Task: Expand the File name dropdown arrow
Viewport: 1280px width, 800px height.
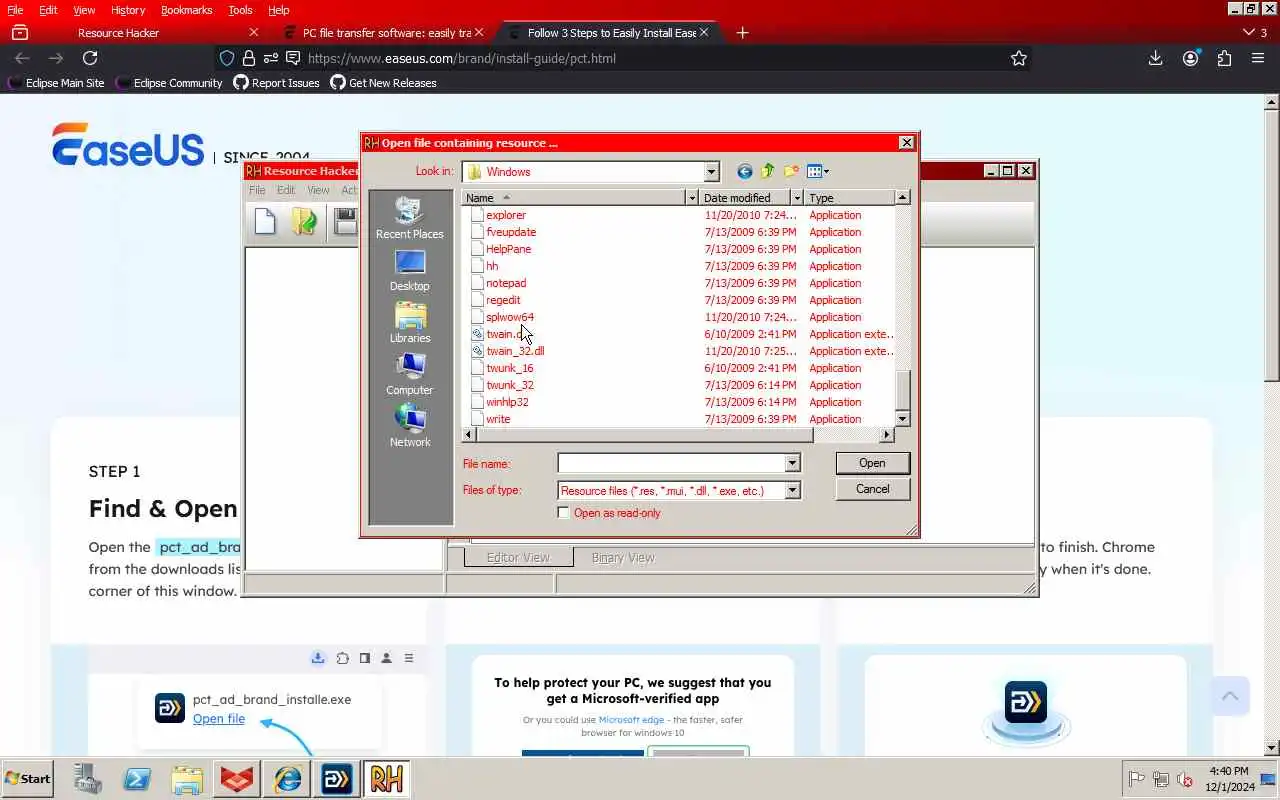Action: pos(792,463)
